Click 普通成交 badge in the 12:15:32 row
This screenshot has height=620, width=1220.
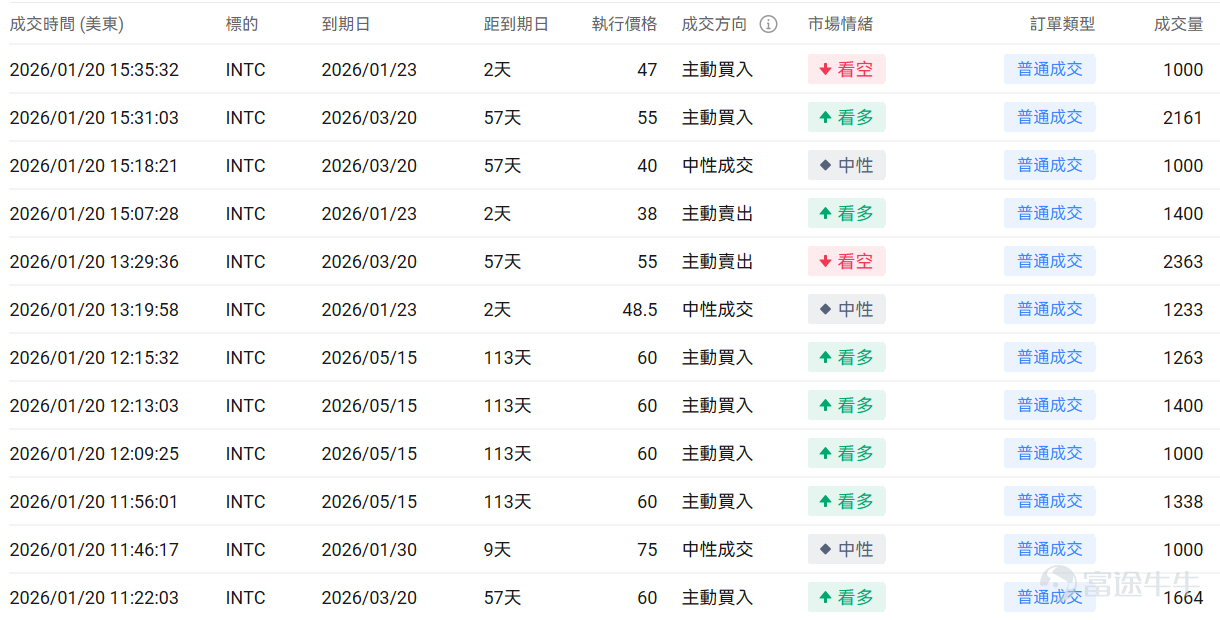click(x=1050, y=357)
